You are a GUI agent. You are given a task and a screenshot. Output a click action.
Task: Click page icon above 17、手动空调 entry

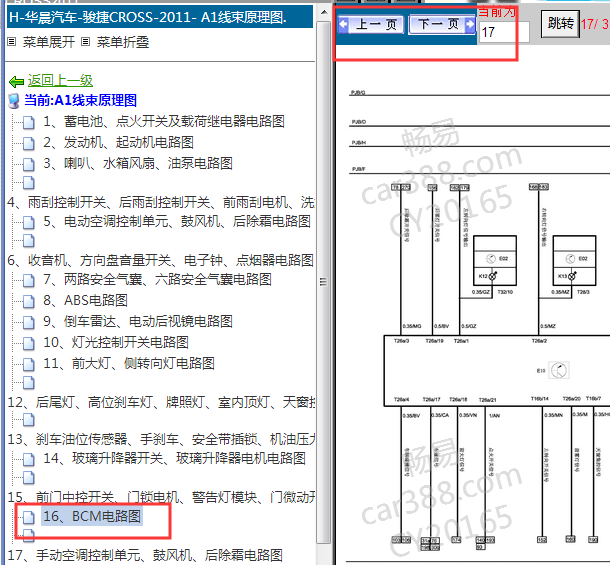(x=28, y=536)
